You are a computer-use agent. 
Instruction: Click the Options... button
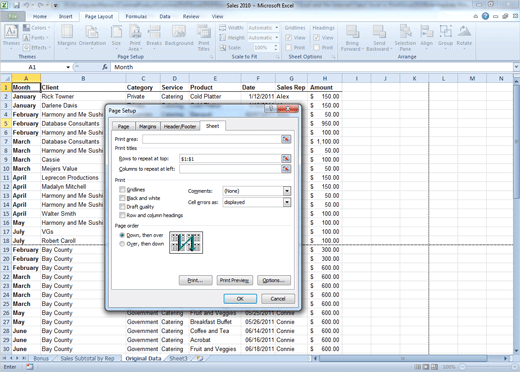point(274,280)
